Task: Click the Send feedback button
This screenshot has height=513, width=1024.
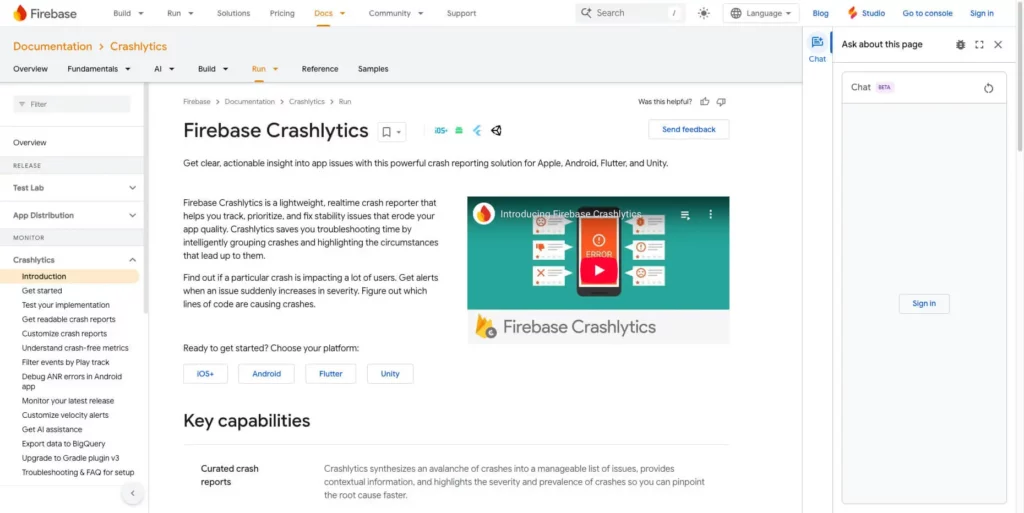Action: coord(688,129)
